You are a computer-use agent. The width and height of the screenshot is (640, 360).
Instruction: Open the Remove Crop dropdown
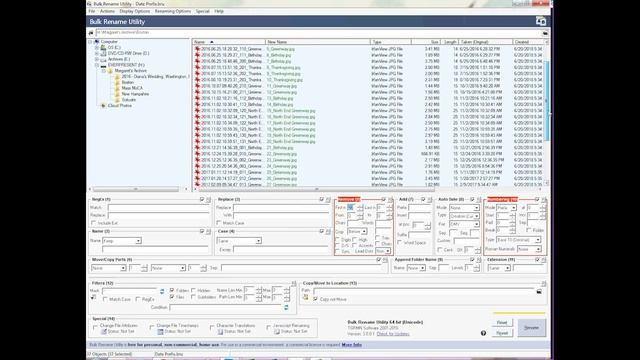tap(357, 231)
